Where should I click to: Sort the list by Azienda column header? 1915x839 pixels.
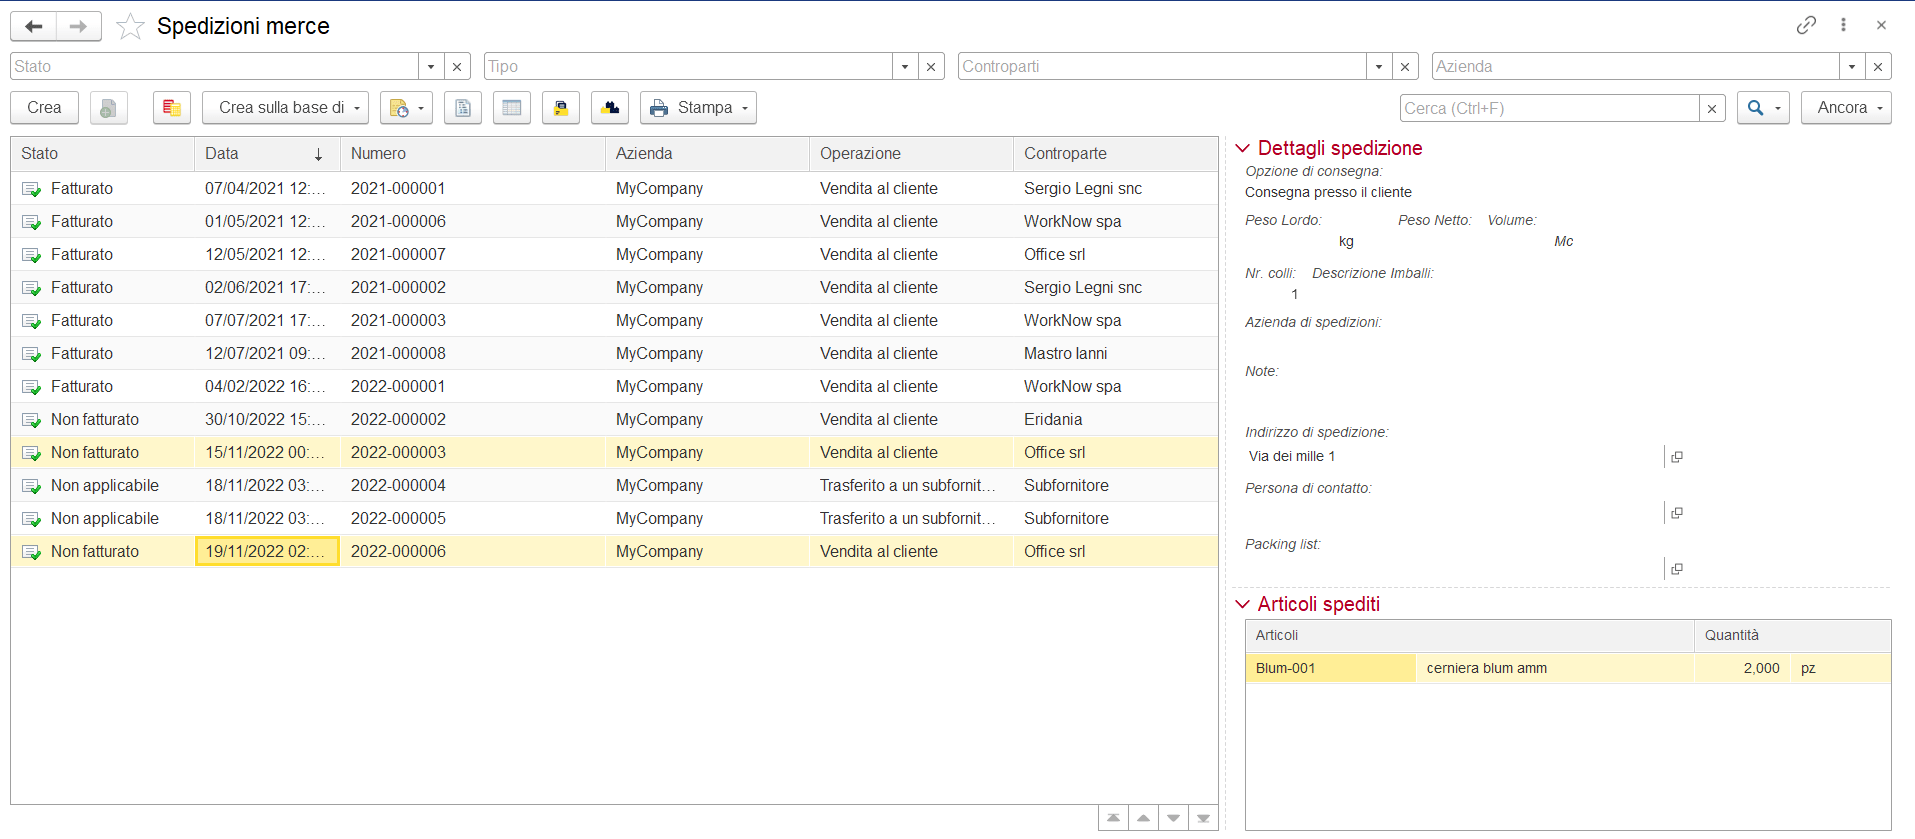[707, 154]
